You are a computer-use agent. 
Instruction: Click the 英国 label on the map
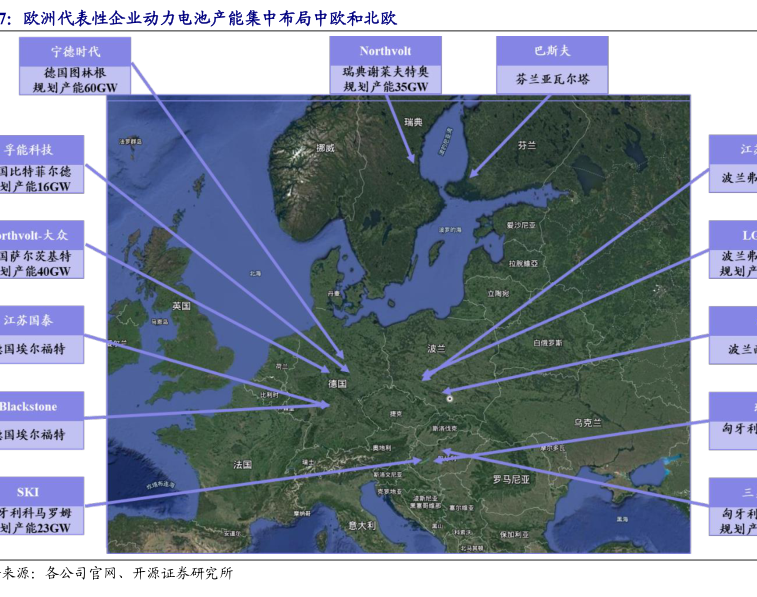coord(181,306)
